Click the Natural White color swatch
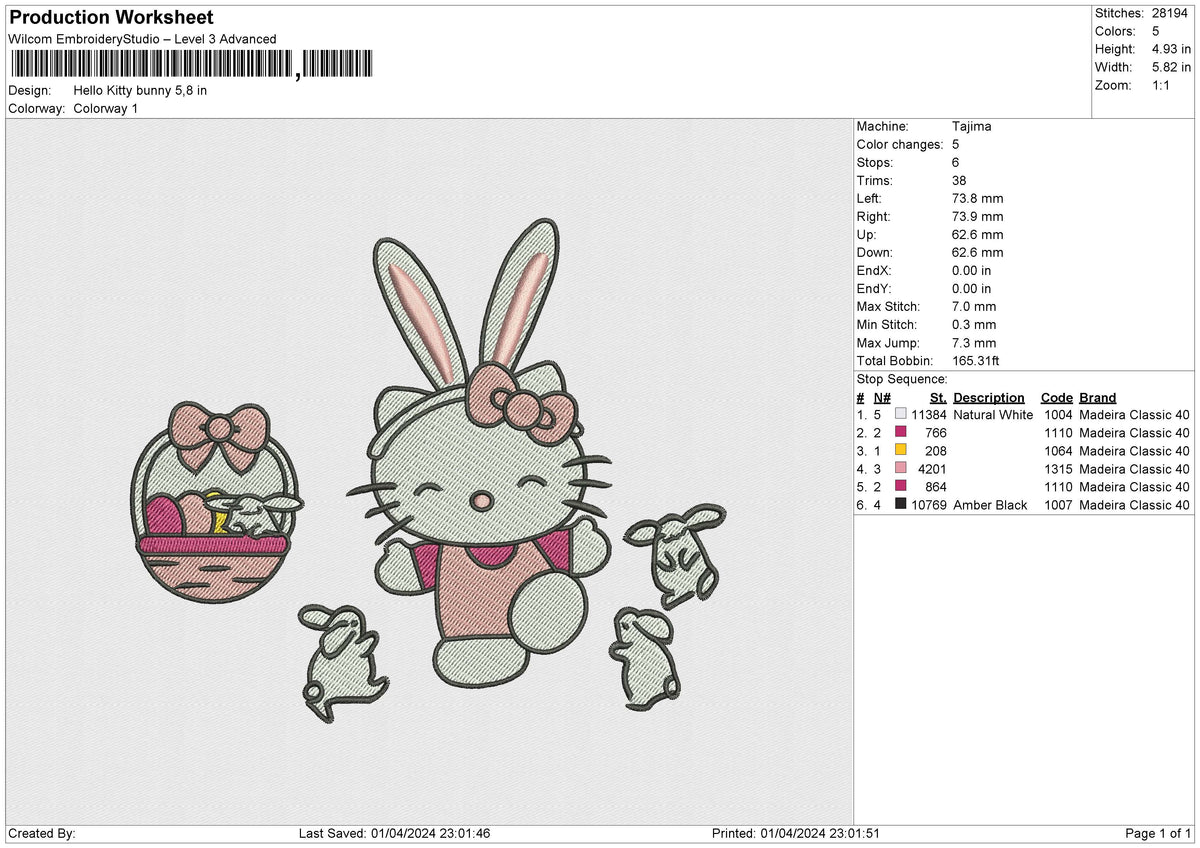 point(901,415)
